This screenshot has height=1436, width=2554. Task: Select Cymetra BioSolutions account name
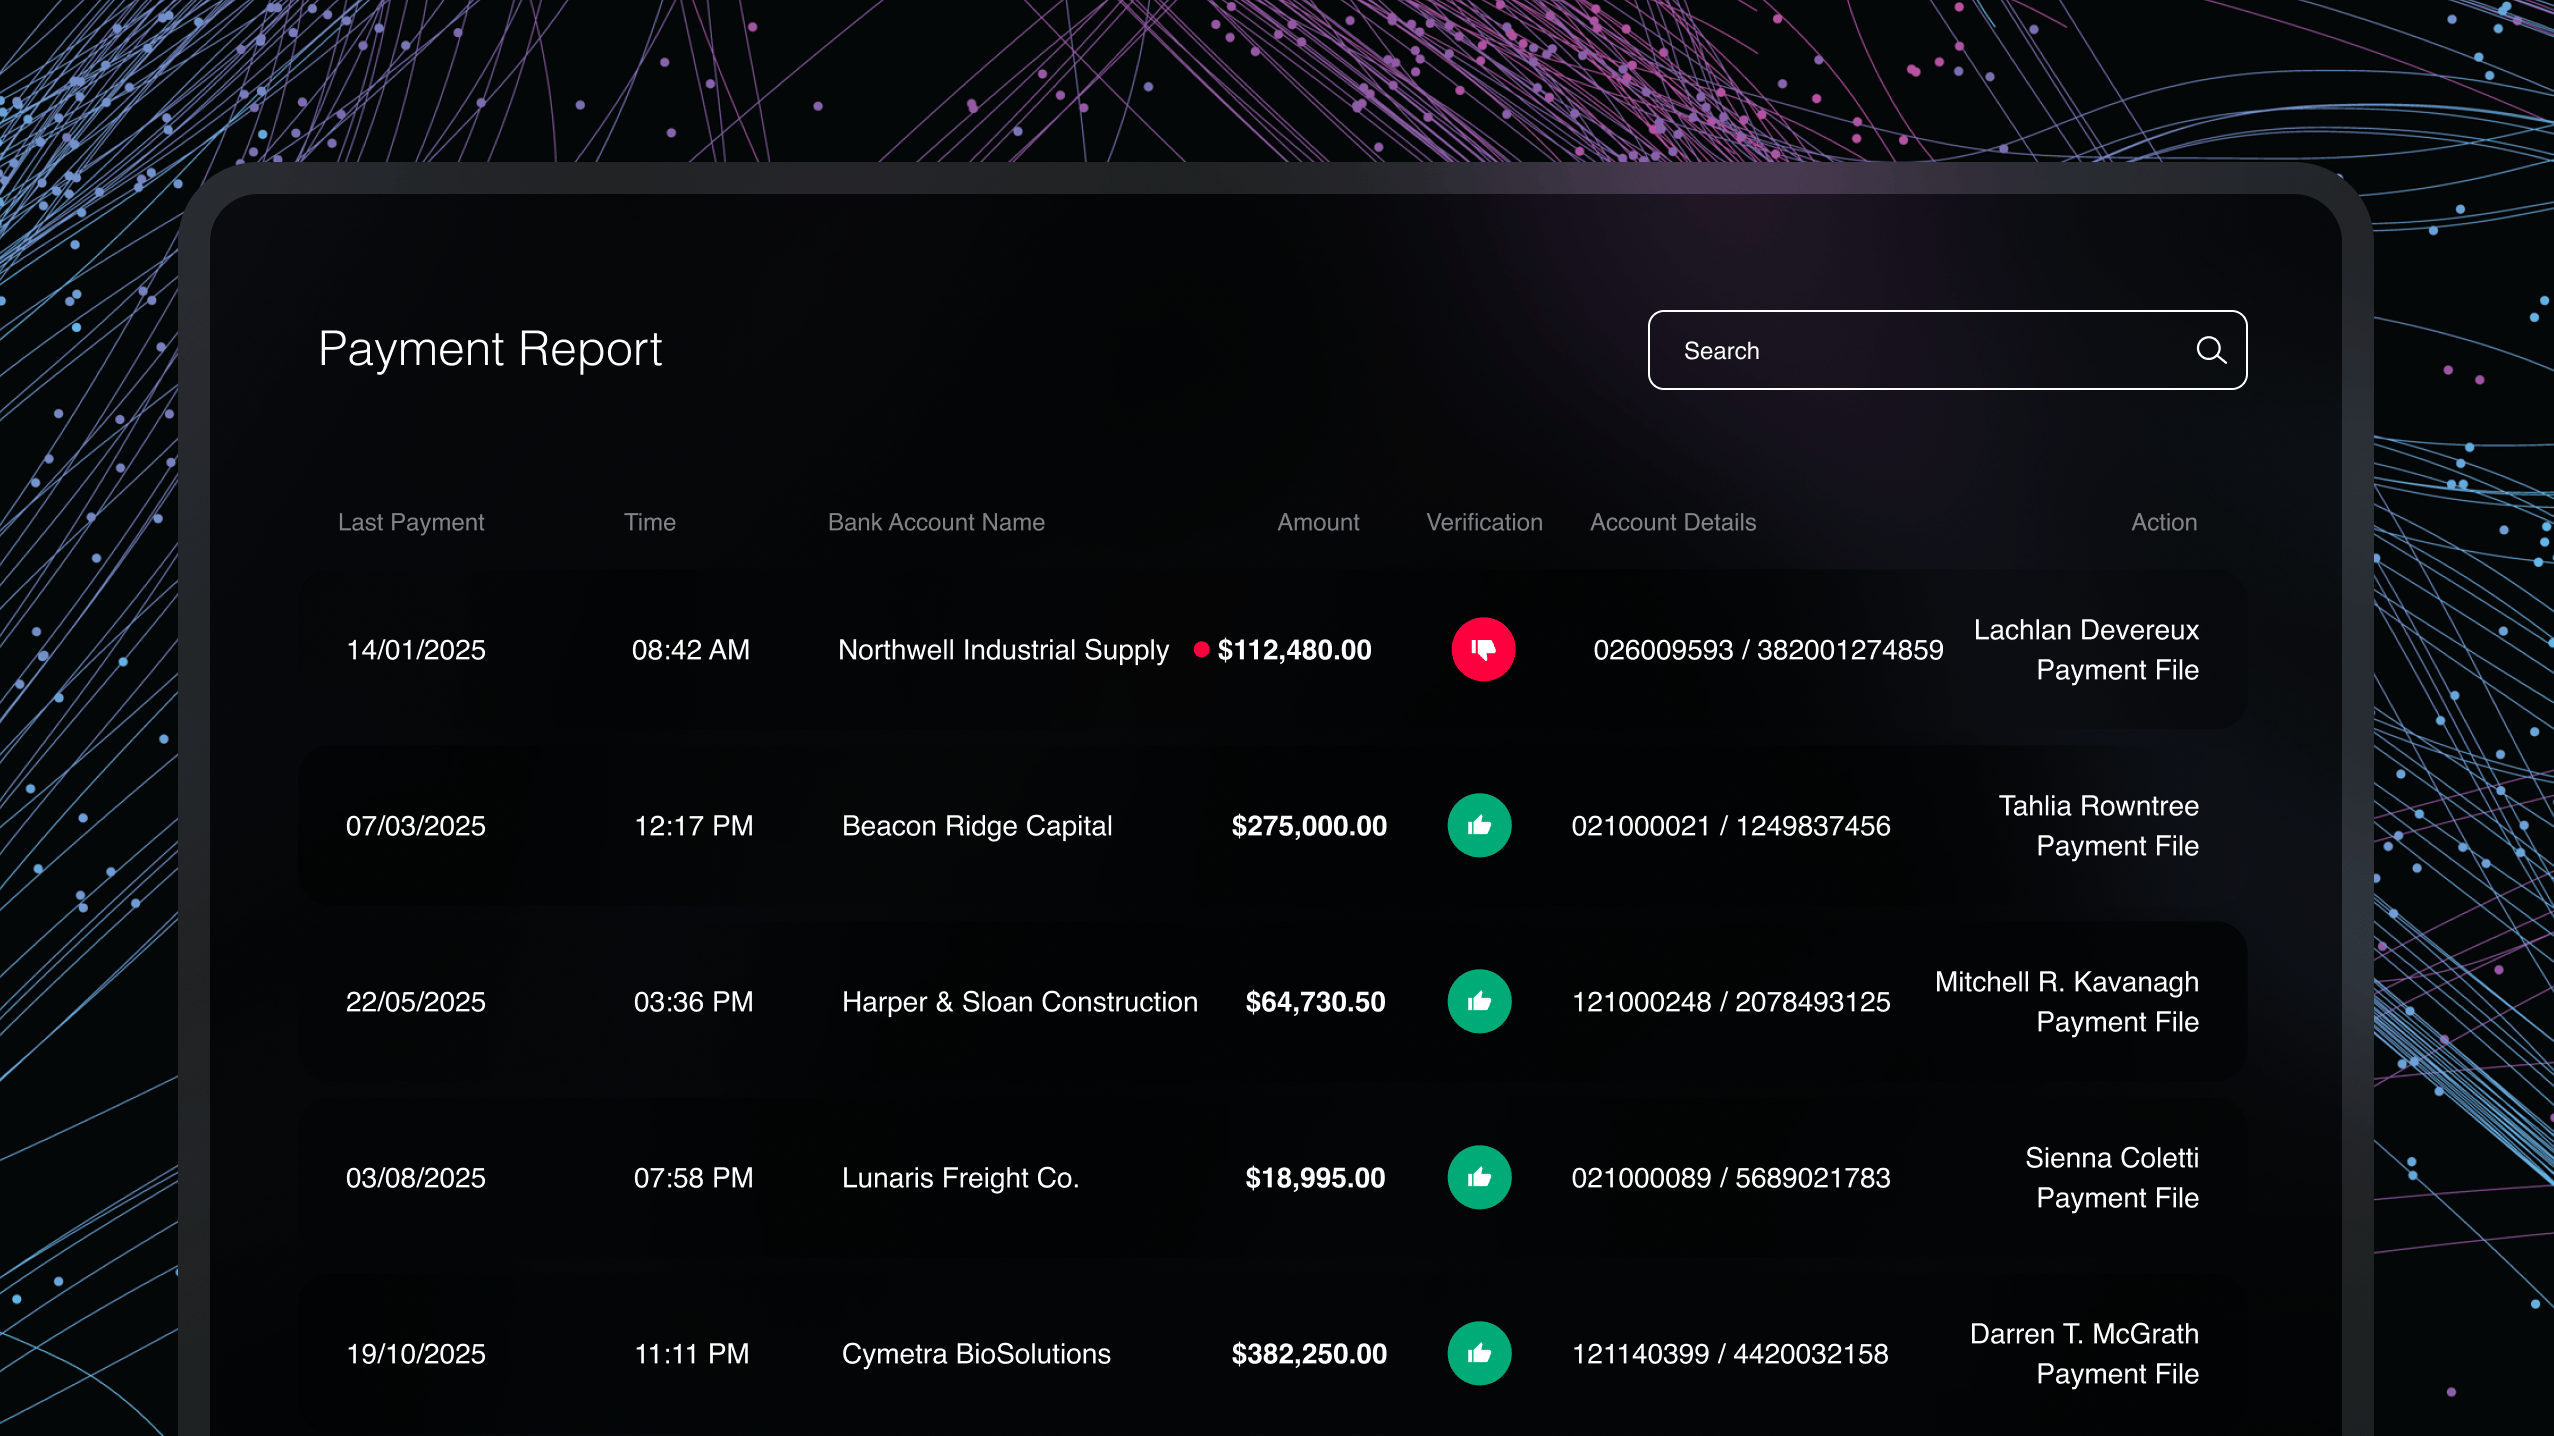coord(976,1354)
